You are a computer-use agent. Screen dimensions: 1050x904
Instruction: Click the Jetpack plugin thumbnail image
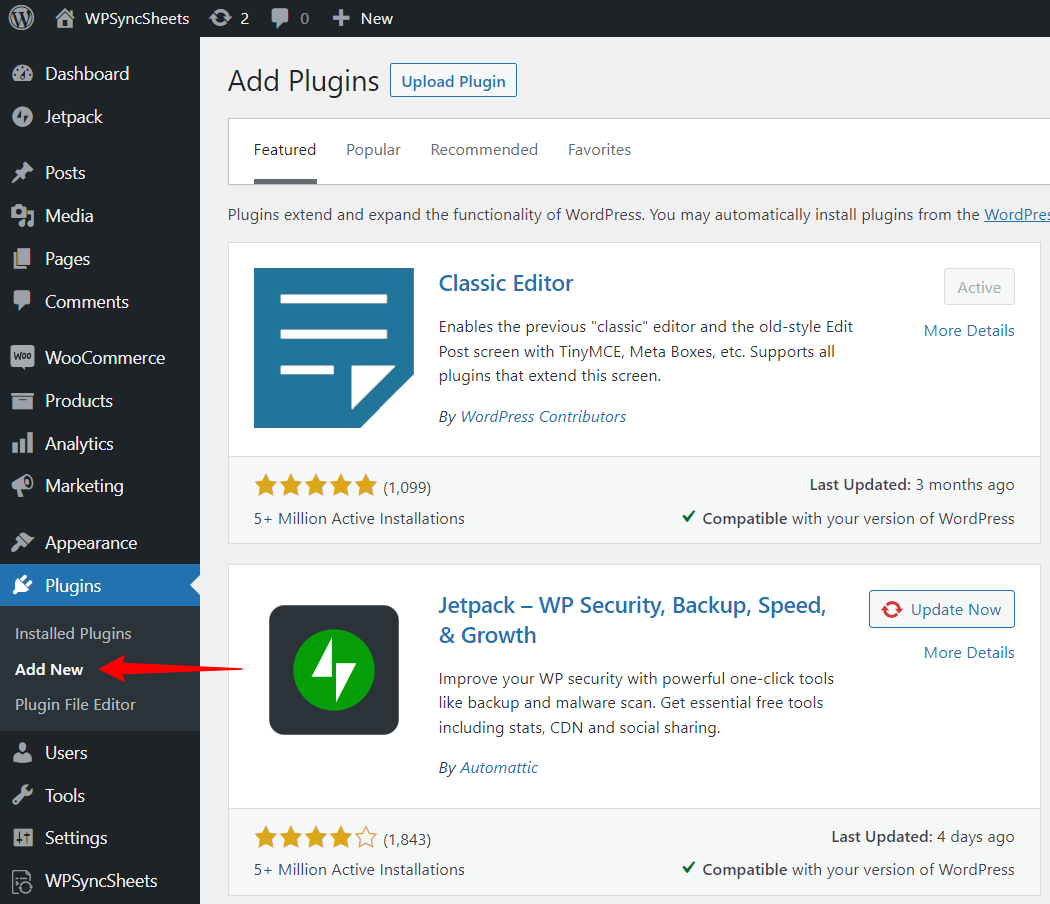click(x=334, y=670)
